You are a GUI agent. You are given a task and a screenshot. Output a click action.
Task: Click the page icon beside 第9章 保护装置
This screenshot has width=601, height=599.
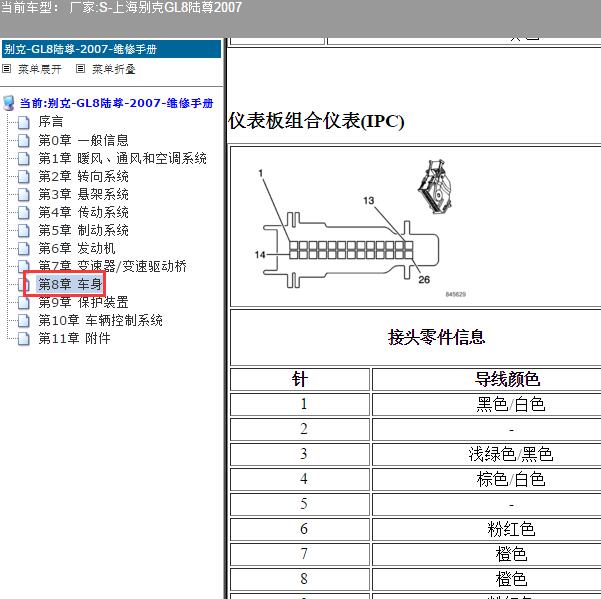24,303
